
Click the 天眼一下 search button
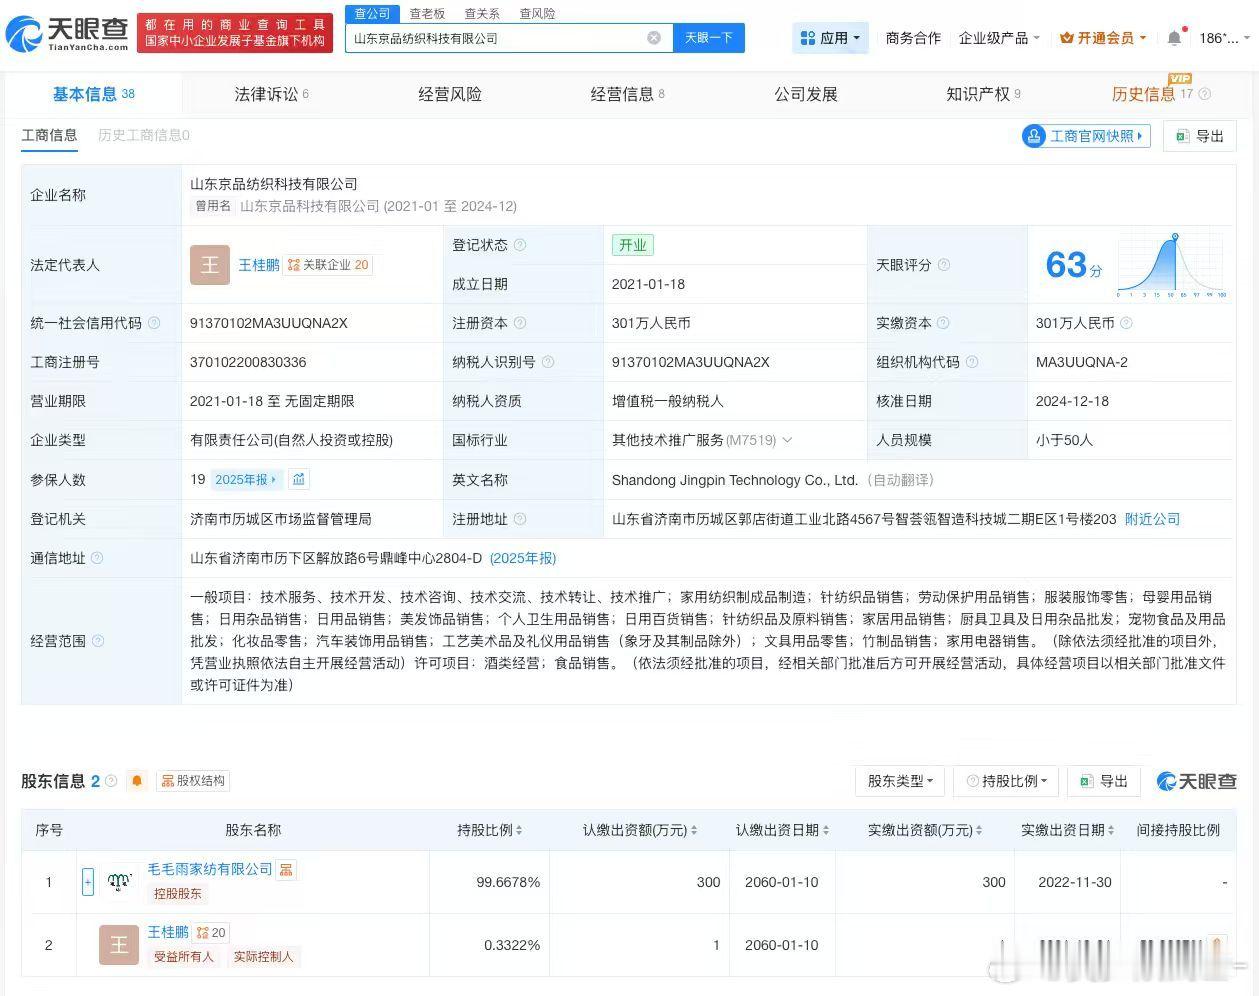pyautogui.click(x=709, y=38)
